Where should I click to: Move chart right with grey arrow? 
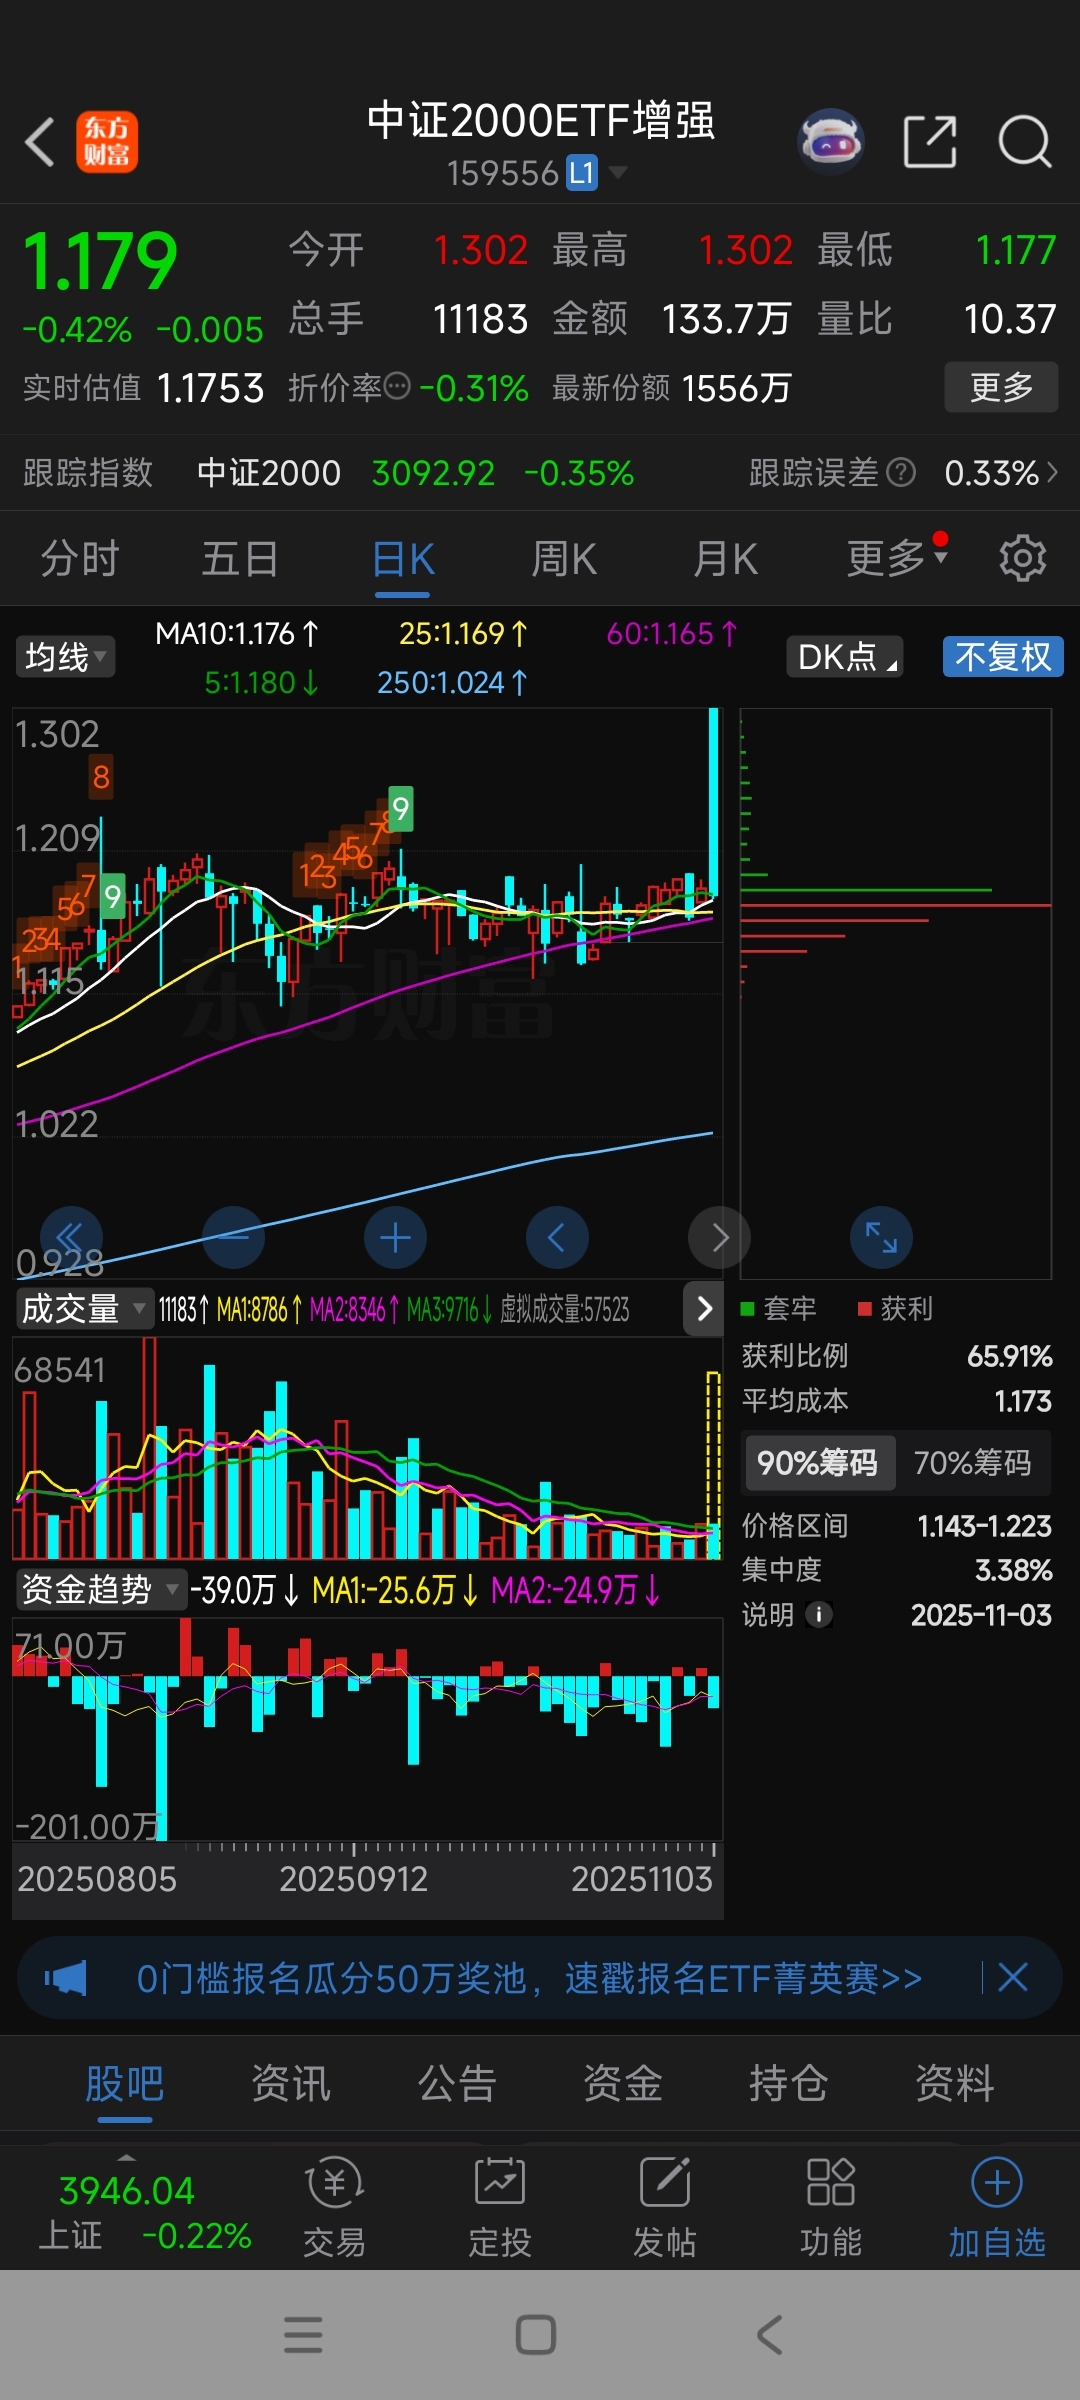tap(719, 1238)
